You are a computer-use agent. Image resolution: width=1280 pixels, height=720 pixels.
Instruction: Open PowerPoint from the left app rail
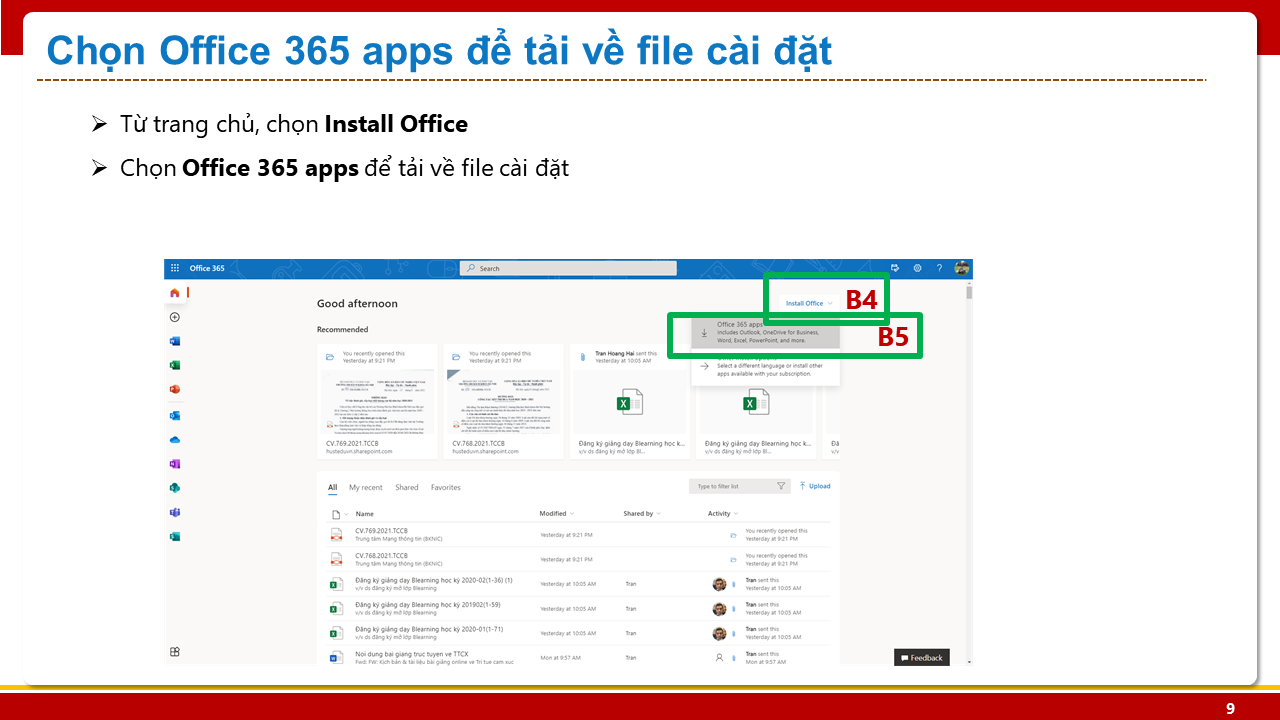(174, 388)
